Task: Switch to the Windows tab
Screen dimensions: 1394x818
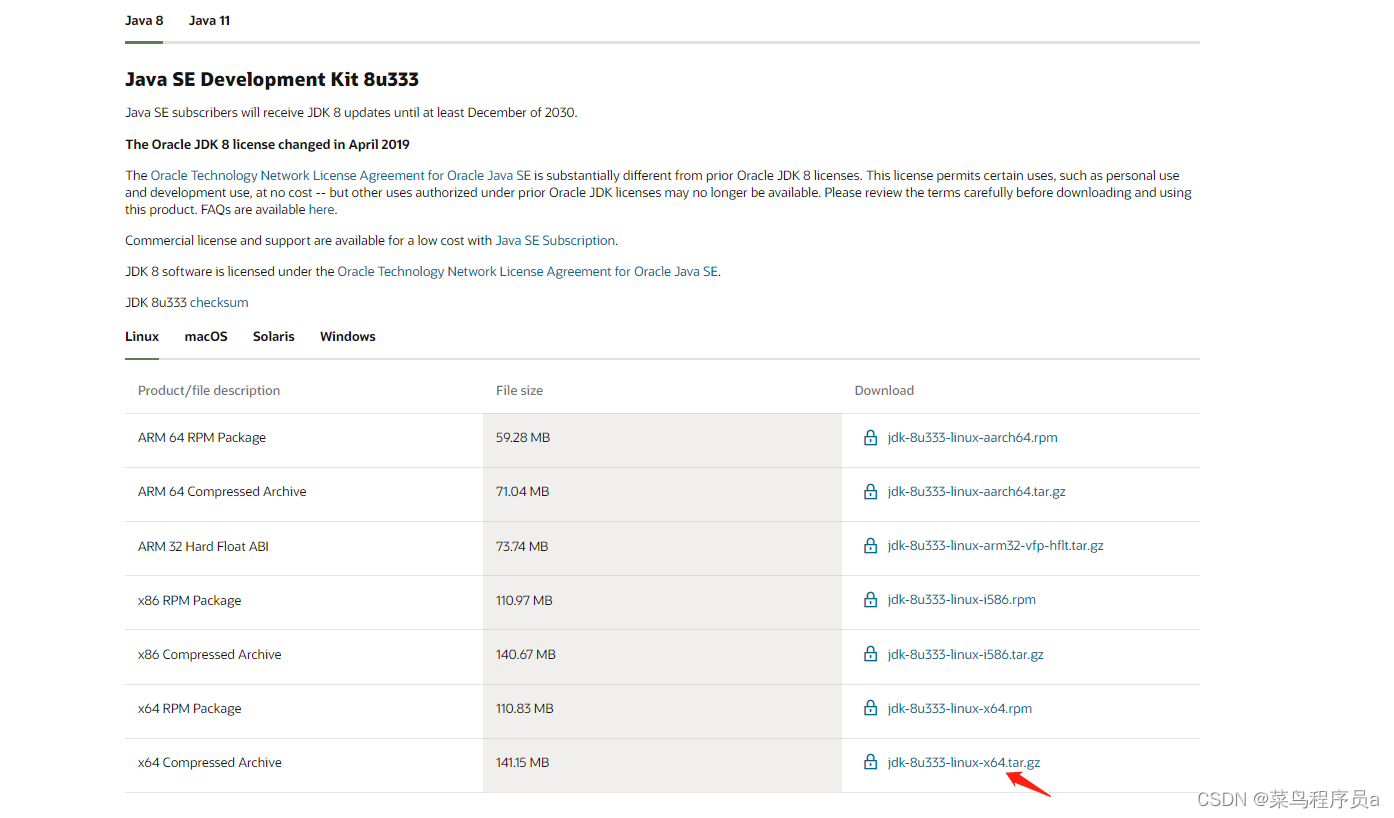Action: (347, 336)
